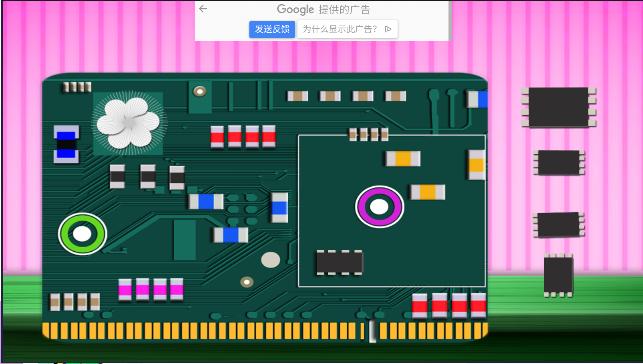Click the blue component at board's top-right corner
The height and width of the screenshot is (364, 643).
[x=477, y=99]
